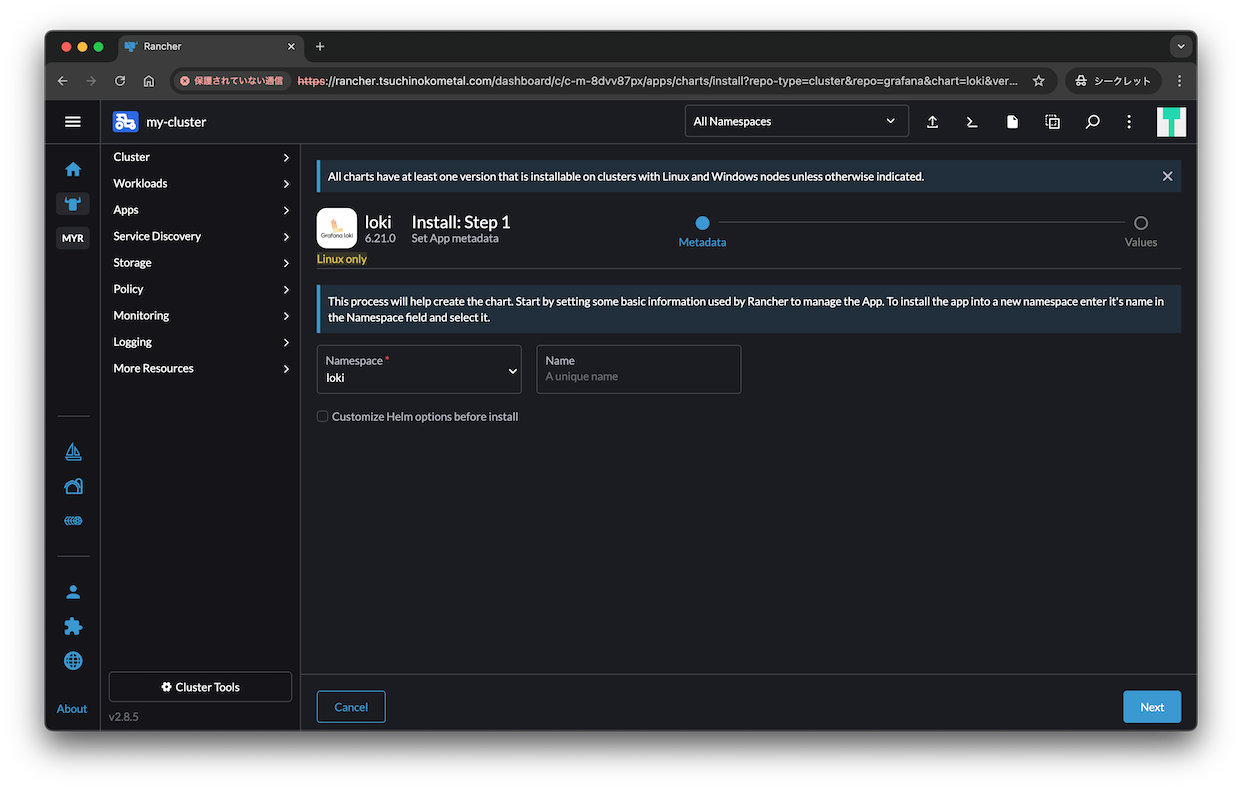
Task: Click the browser address bar URL
Action: [x=658, y=81]
